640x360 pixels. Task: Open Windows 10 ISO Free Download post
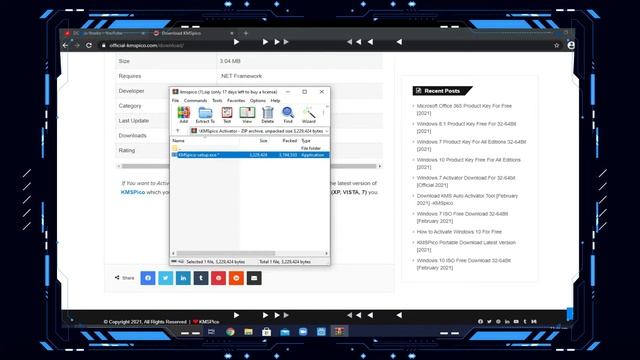coord(464,264)
